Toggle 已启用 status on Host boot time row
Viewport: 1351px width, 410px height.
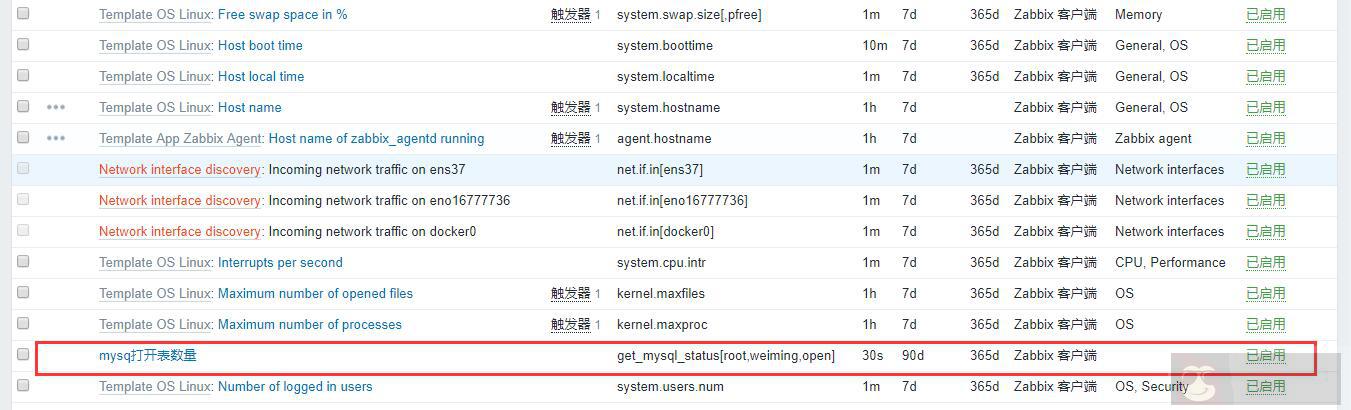pyautogui.click(x=1265, y=45)
